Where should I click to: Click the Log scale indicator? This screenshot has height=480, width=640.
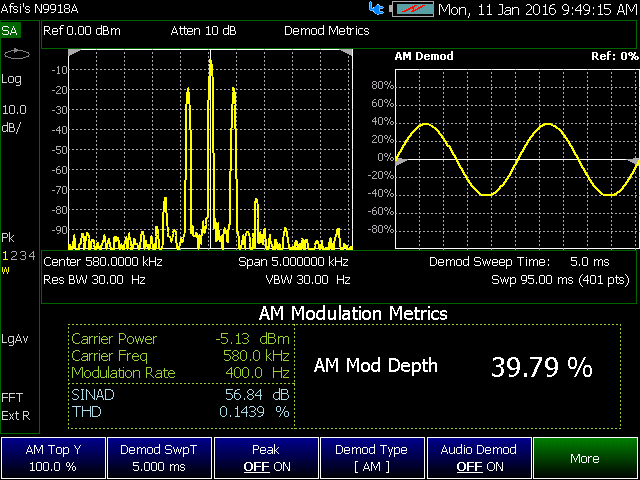[11, 80]
